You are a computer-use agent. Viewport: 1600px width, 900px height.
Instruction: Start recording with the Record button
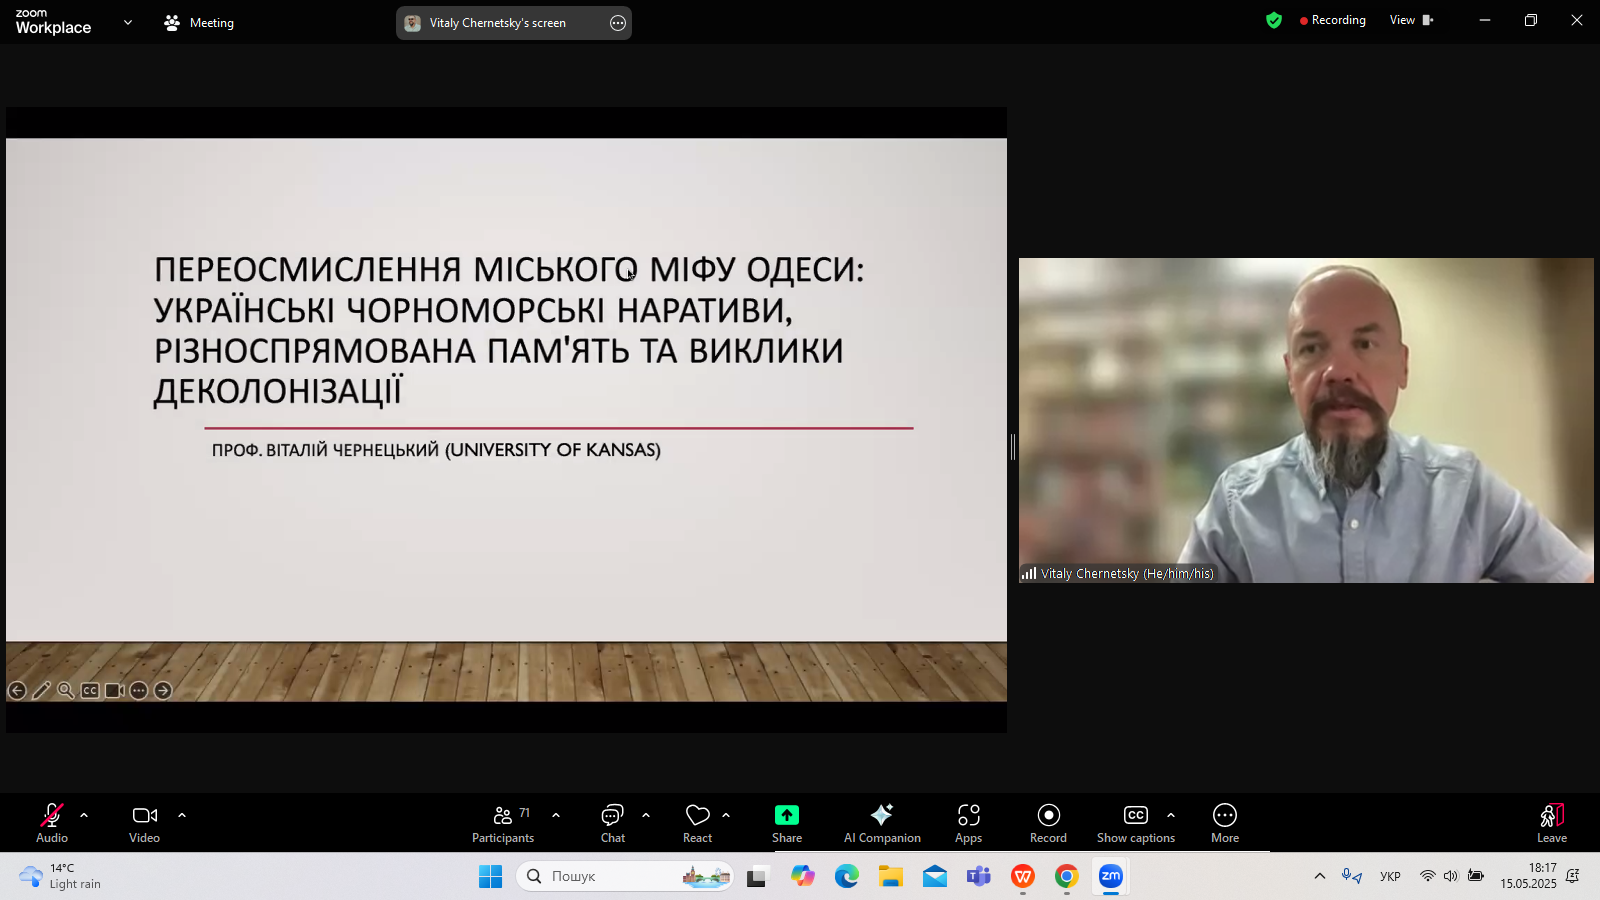tap(1048, 824)
